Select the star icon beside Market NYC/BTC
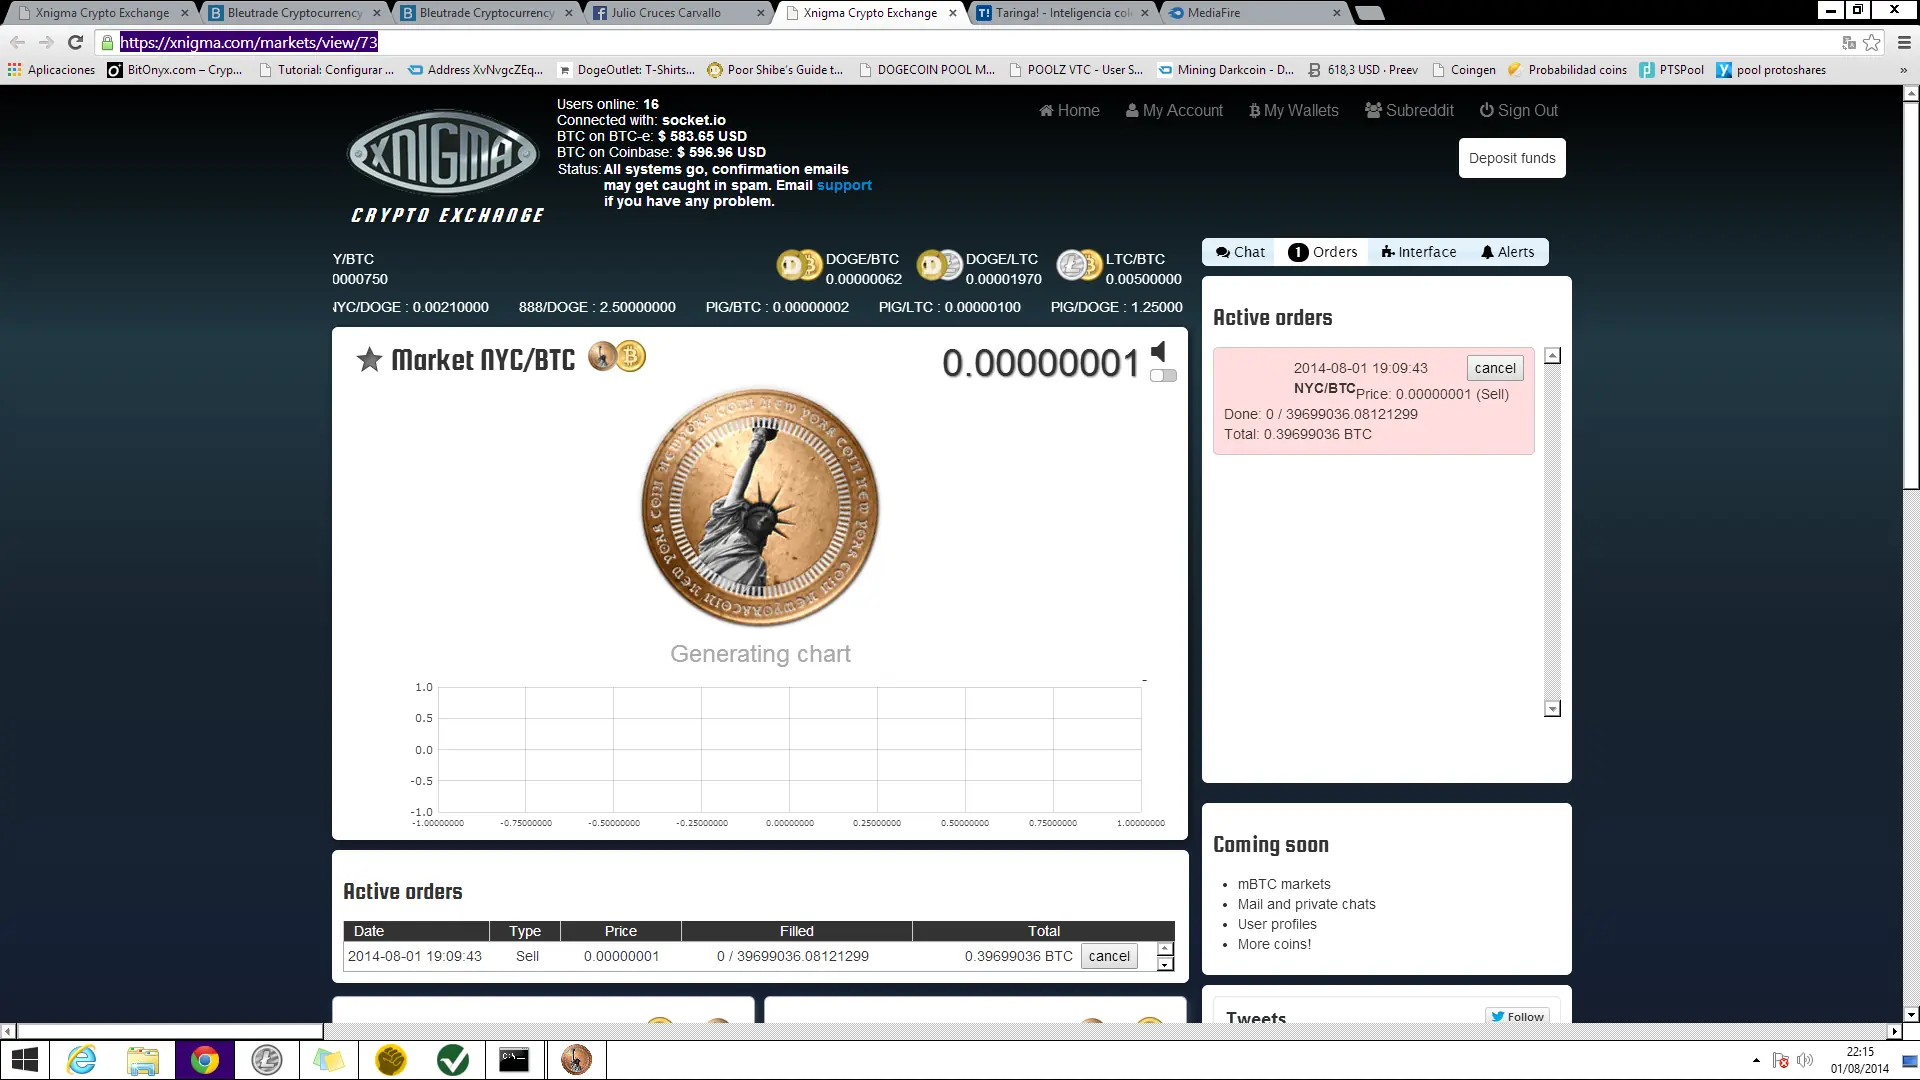 click(370, 359)
